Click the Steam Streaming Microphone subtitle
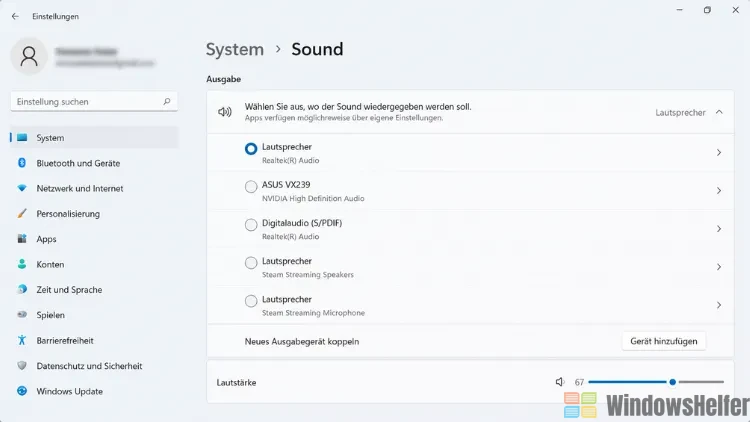 click(313, 313)
